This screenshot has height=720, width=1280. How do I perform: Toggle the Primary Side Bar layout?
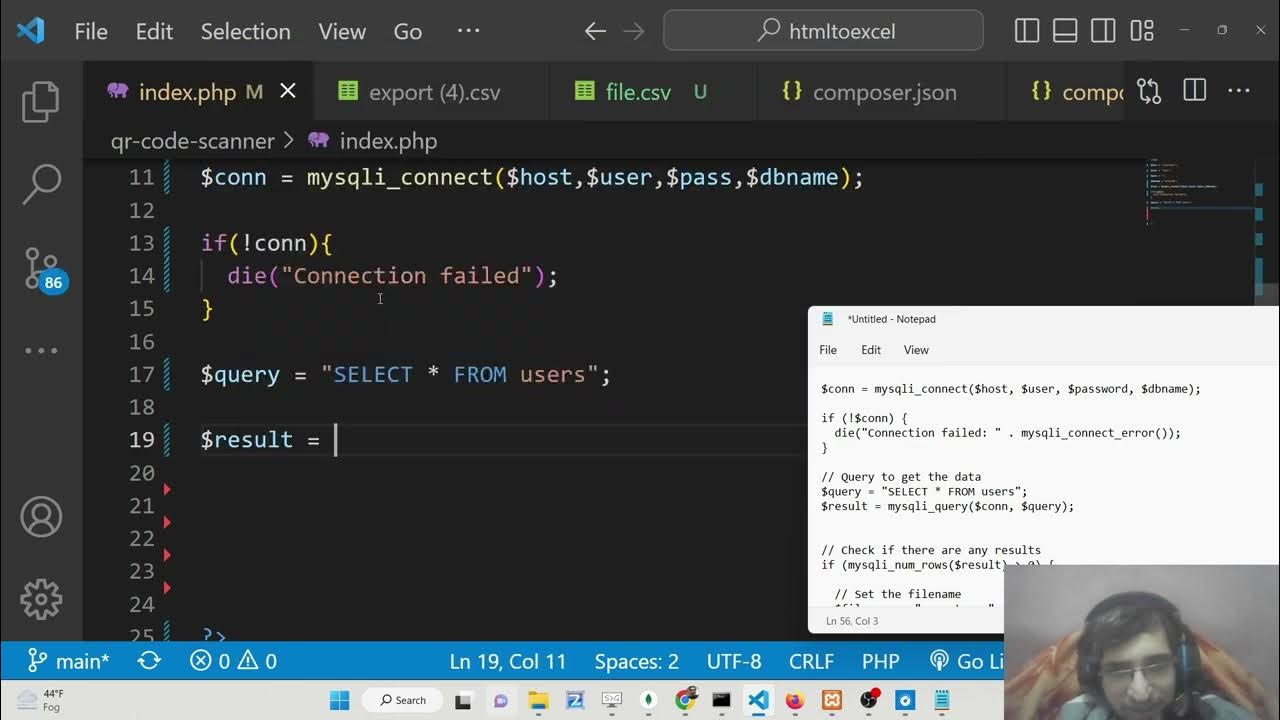(1027, 31)
